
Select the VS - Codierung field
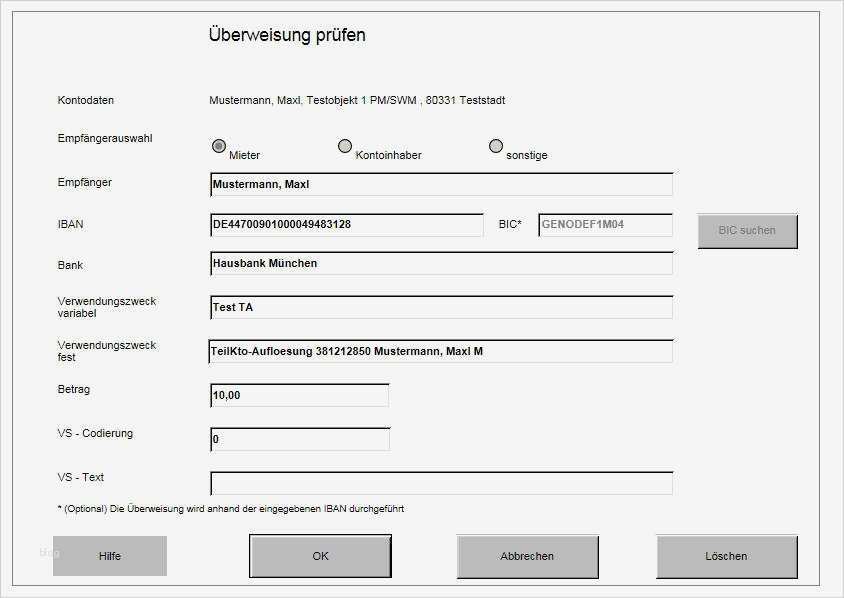pos(298,438)
